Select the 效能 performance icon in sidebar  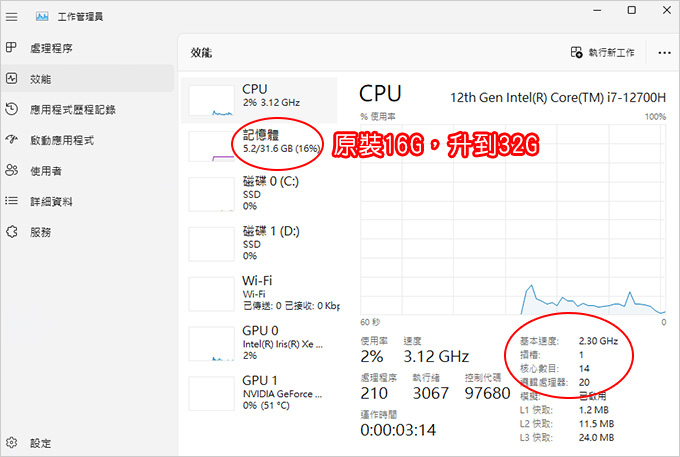[11, 78]
